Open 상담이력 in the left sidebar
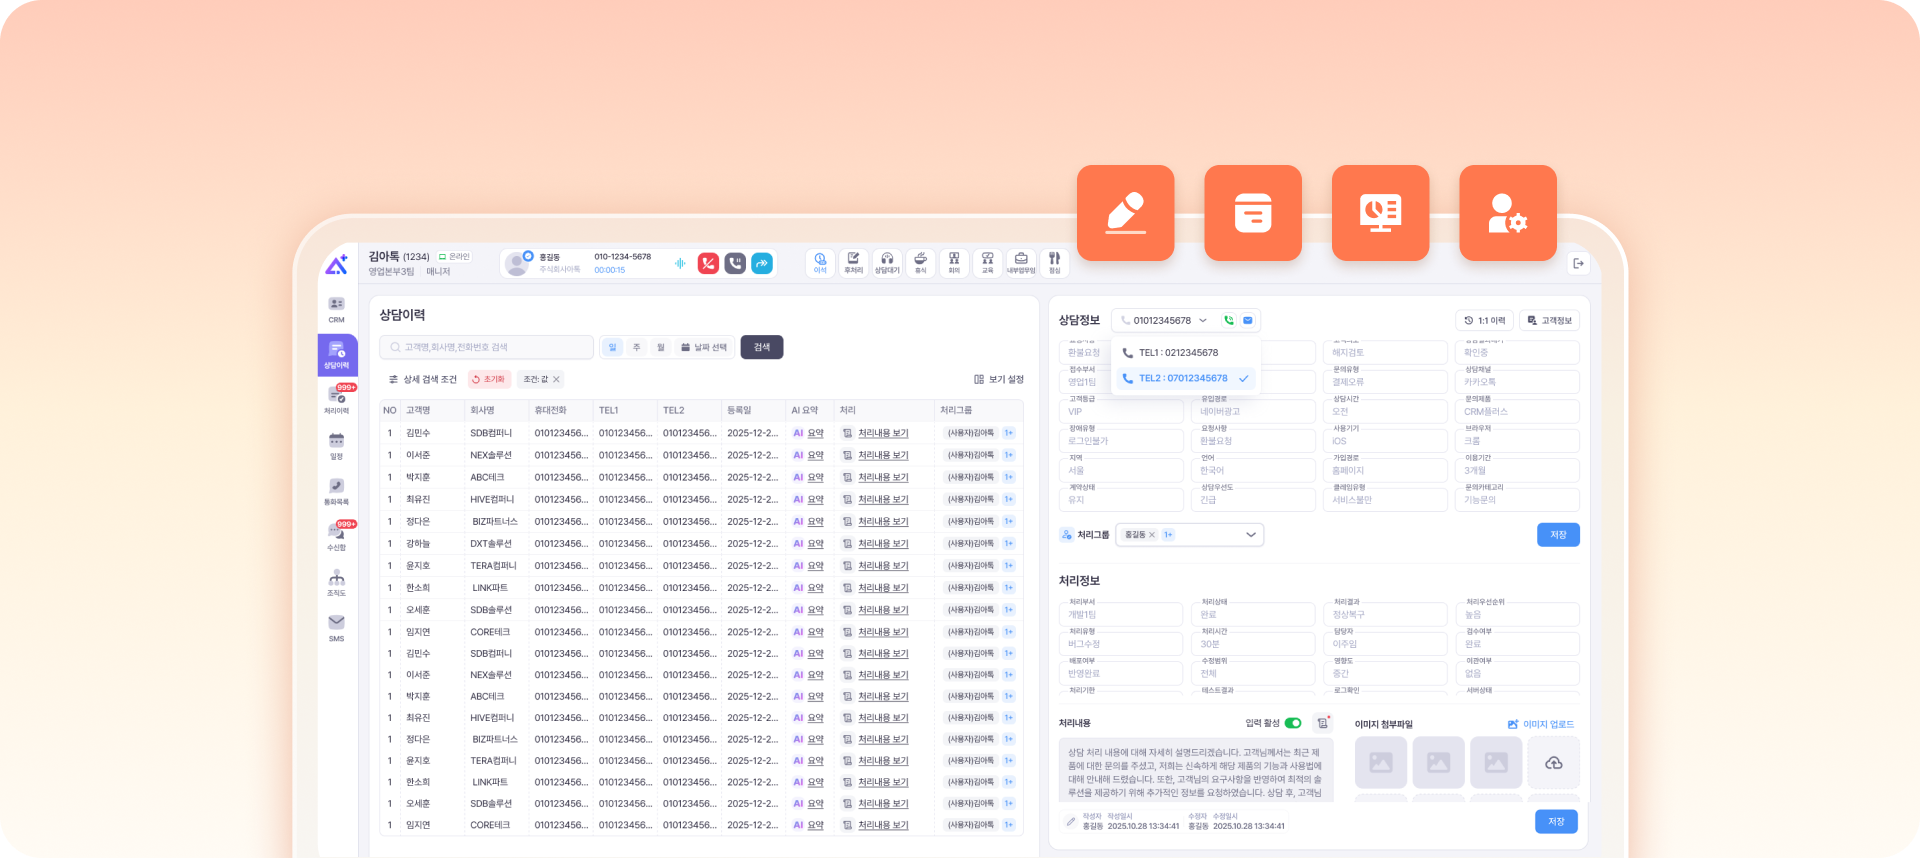This screenshot has height=858, width=1920. pos(337,354)
